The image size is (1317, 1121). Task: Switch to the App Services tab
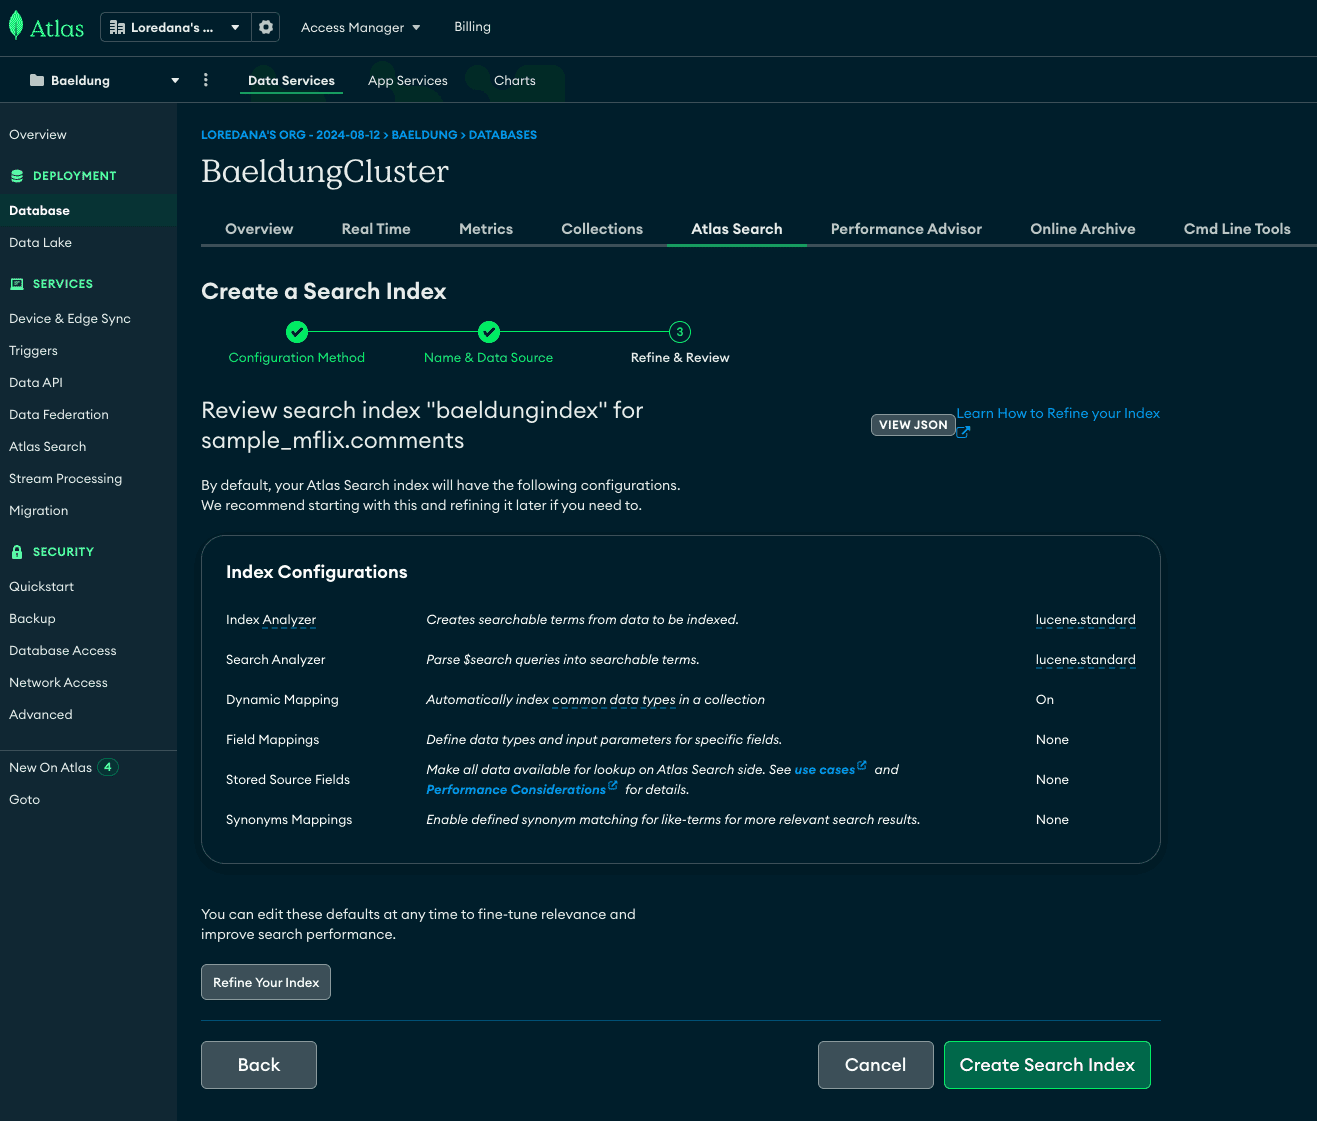point(408,80)
